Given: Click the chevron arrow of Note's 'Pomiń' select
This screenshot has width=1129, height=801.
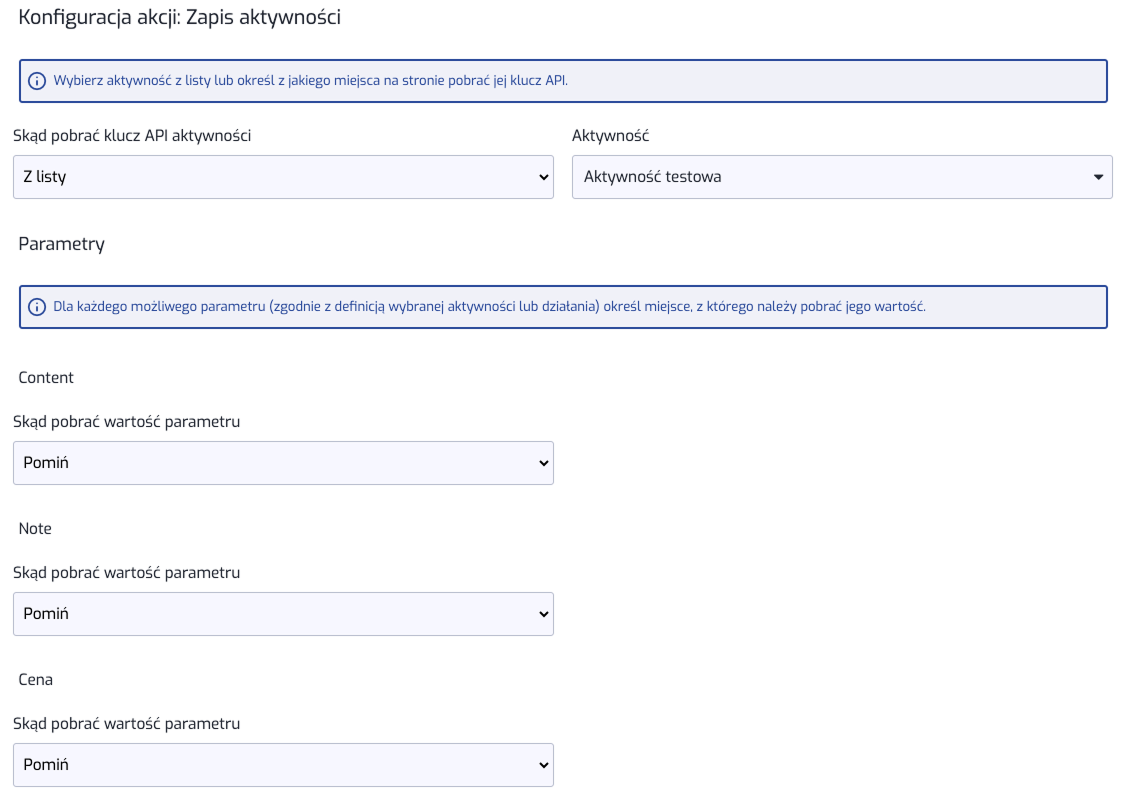Looking at the screenshot, I should pos(544,614).
